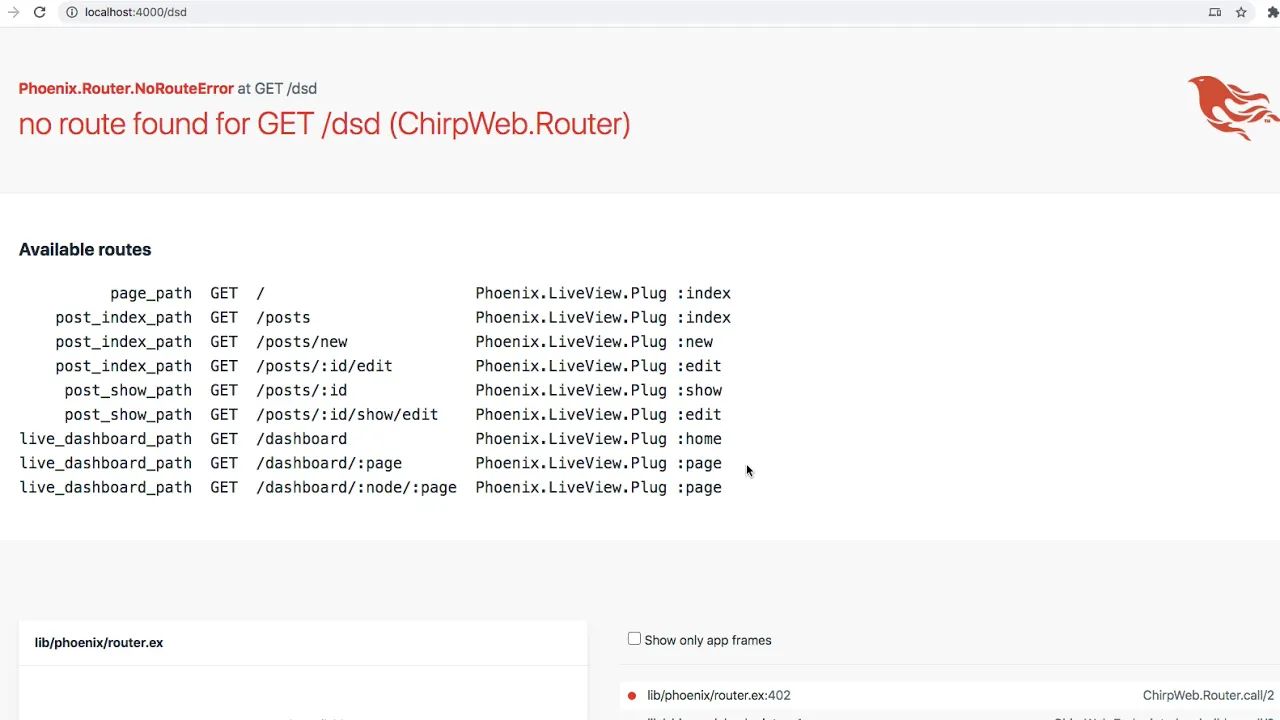Select the red dot frame marker for router.ex:402

coord(631,696)
